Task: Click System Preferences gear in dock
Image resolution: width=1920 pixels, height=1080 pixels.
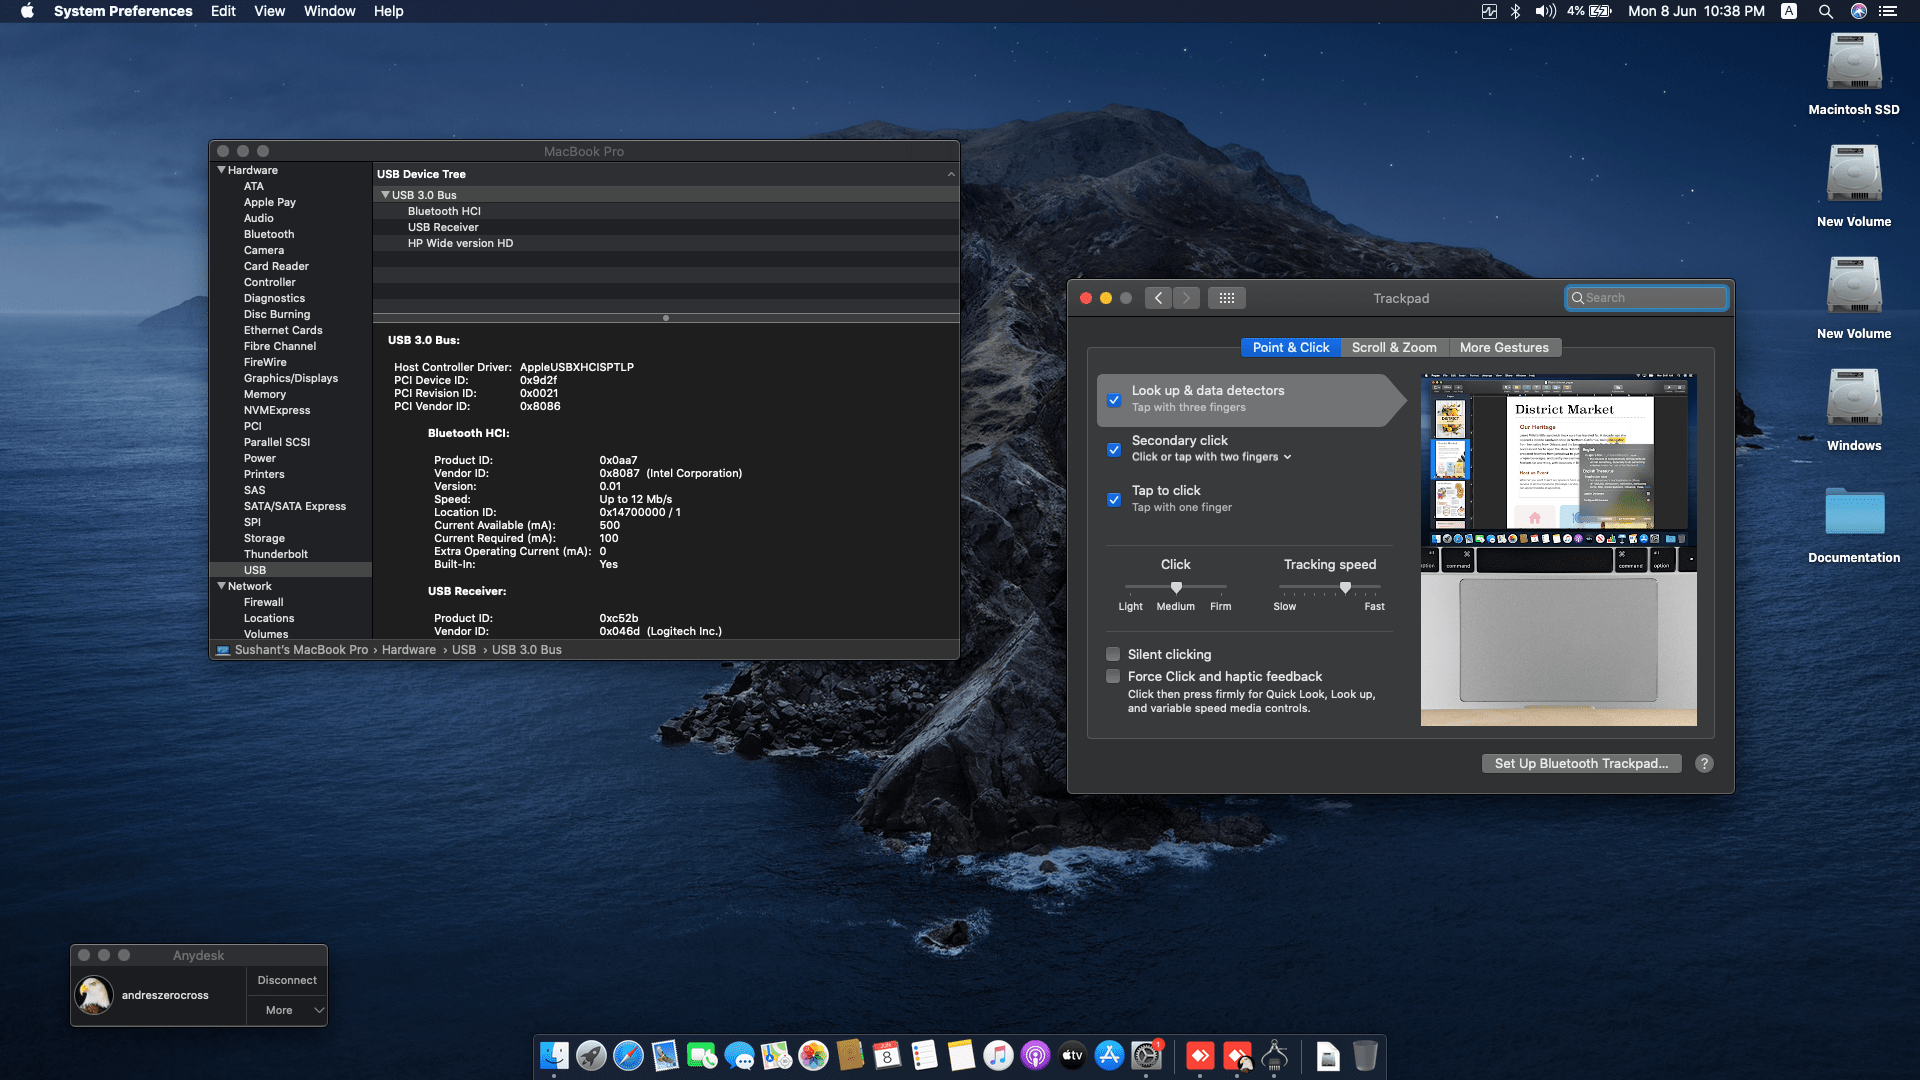Action: tap(1146, 1056)
